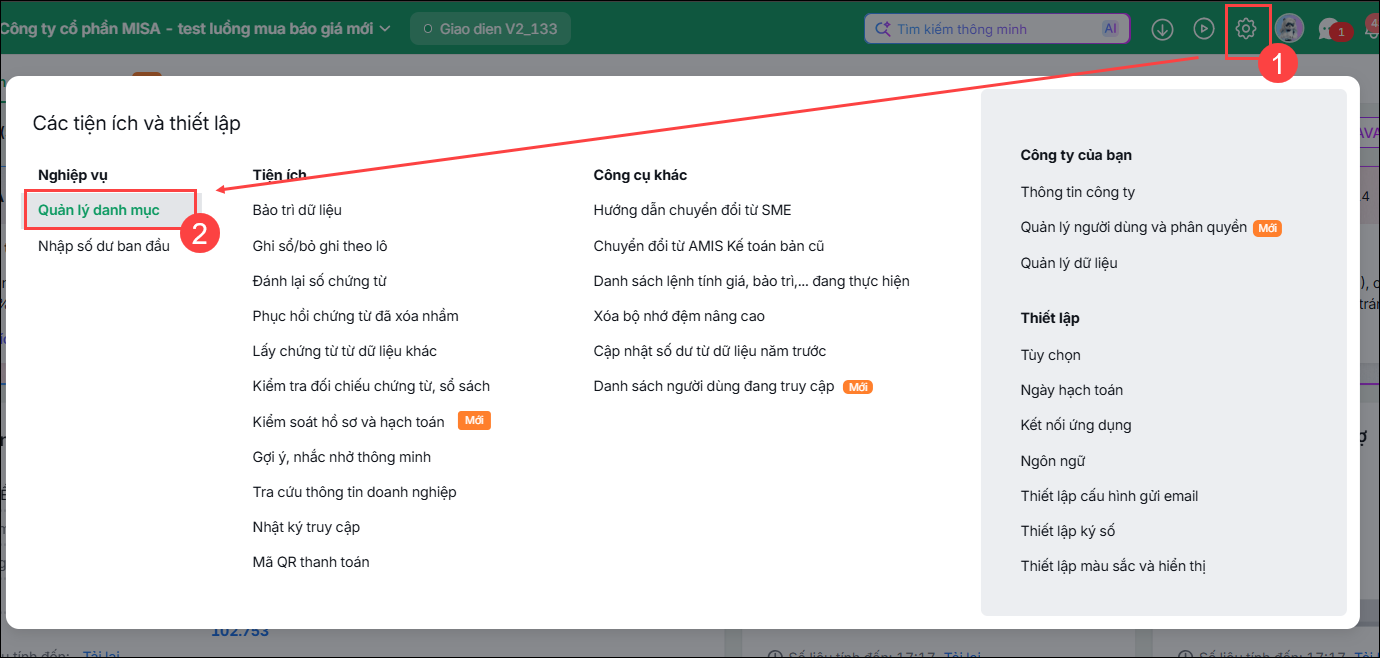The image size is (1380, 658).
Task: Open the chat messages icon
Action: coord(1329,29)
